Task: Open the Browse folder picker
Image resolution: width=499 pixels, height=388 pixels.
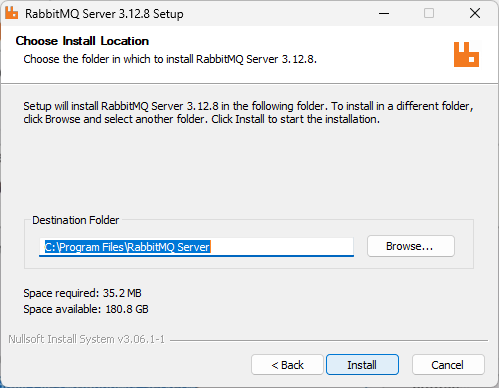Action: [x=411, y=246]
